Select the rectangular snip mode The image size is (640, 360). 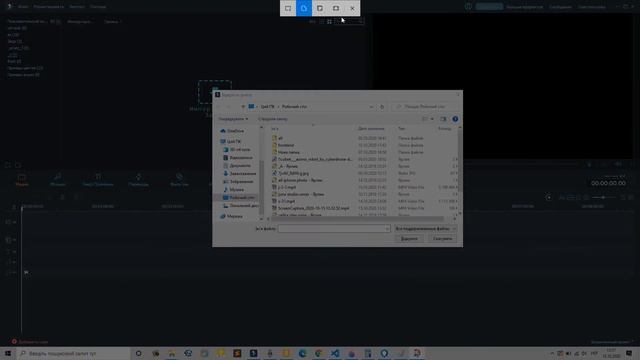click(288, 8)
